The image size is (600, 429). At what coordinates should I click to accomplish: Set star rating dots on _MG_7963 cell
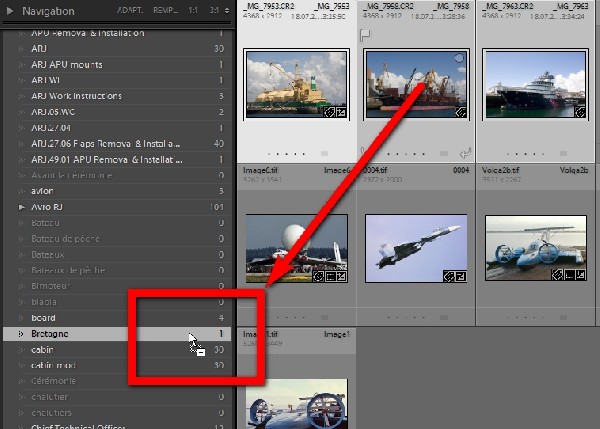click(x=526, y=154)
